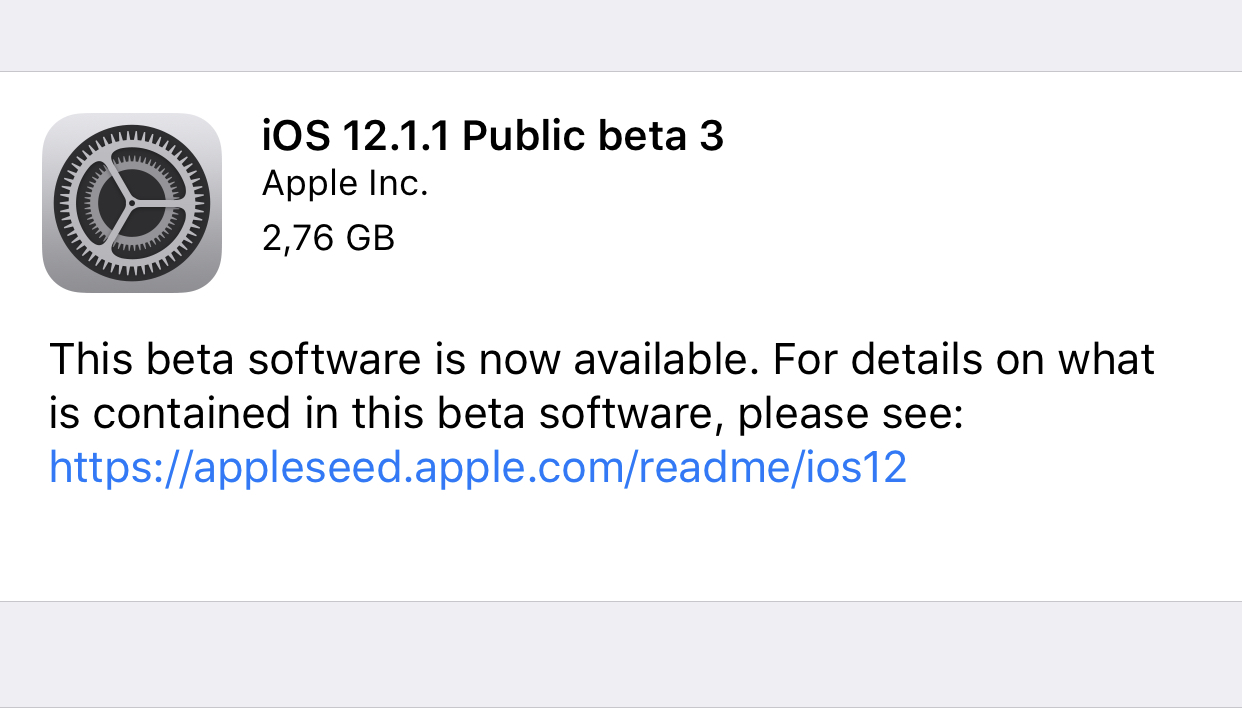The width and height of the screenshot is (1242, 711).
Task: Tap the number '3' in the update title
Action: click(710, 137)
